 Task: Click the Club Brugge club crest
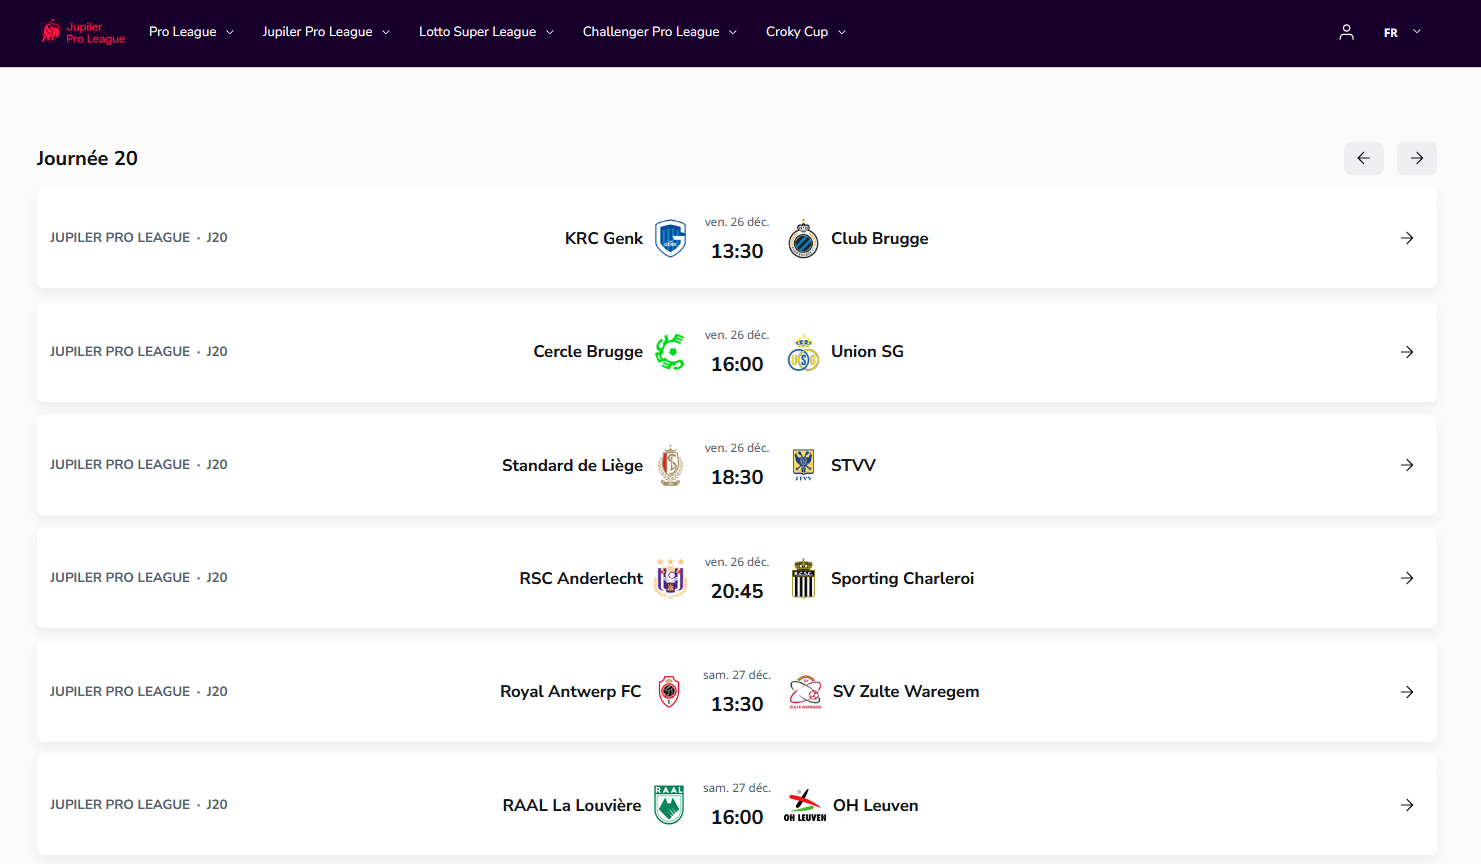(803, 240)
